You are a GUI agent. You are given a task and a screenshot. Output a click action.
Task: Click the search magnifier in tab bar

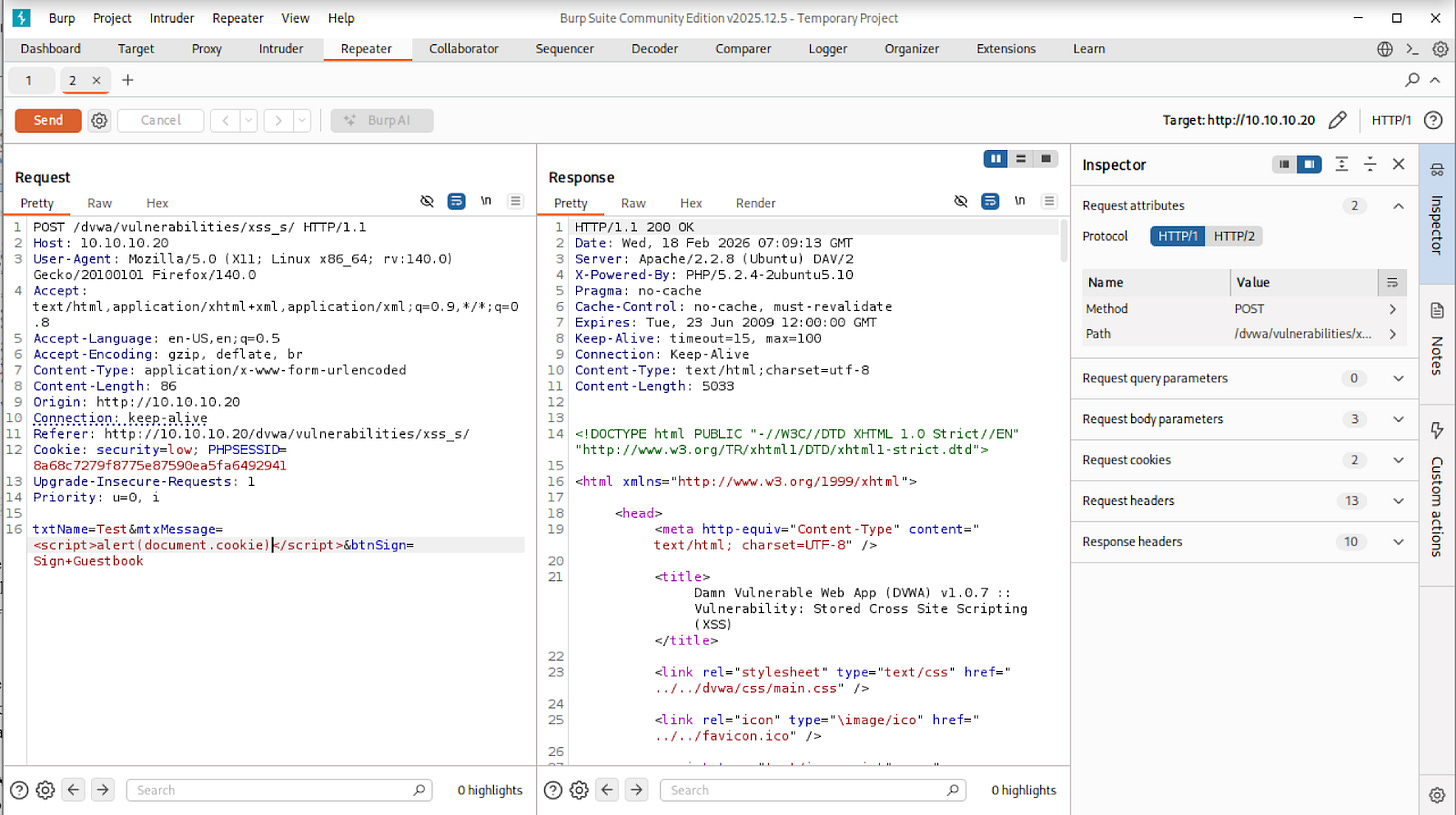click(x=1413, y=80)
